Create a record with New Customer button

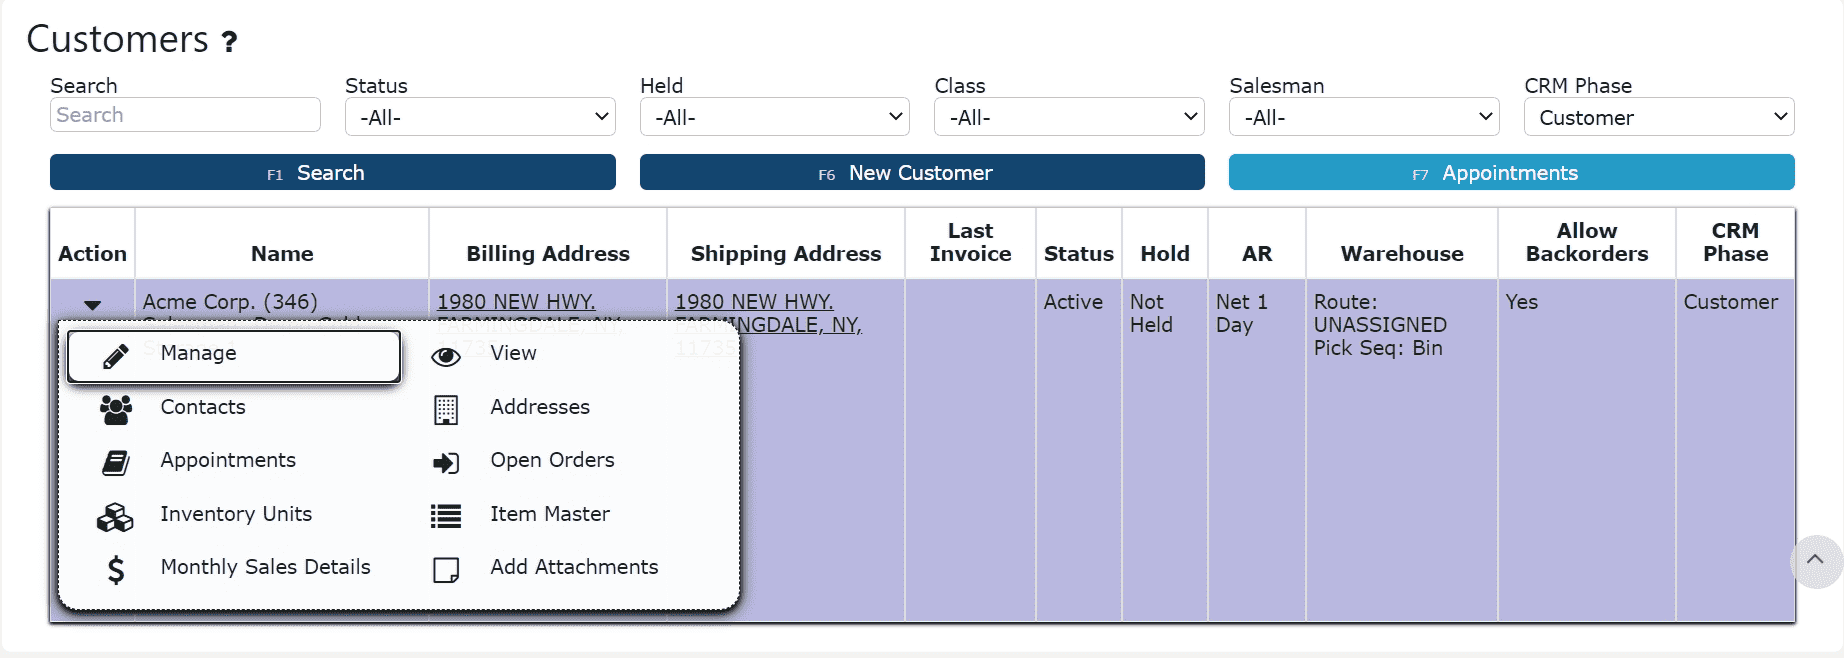[x=921, y=173]
